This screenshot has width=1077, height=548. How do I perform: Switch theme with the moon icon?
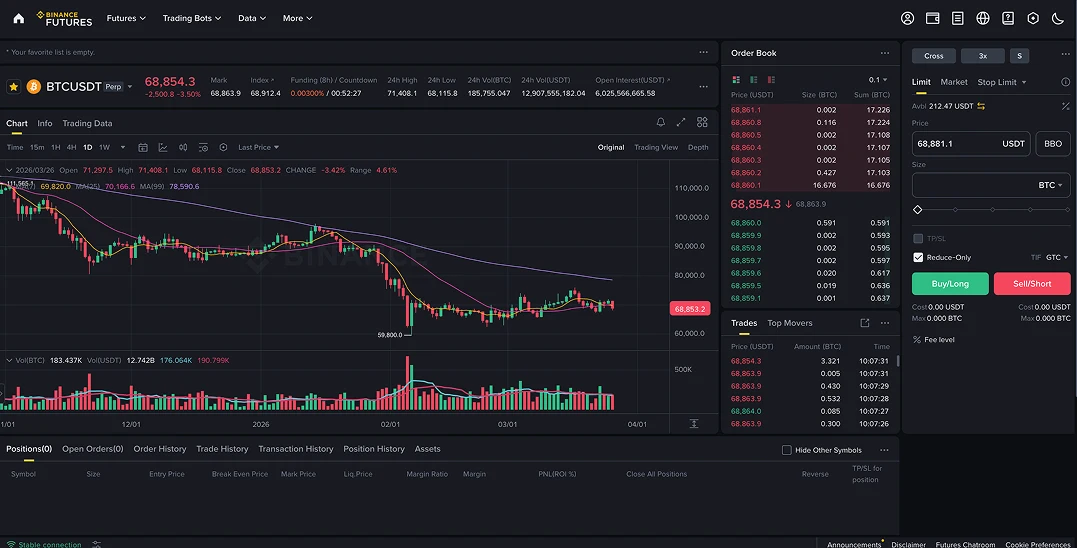coord(1058,19)
